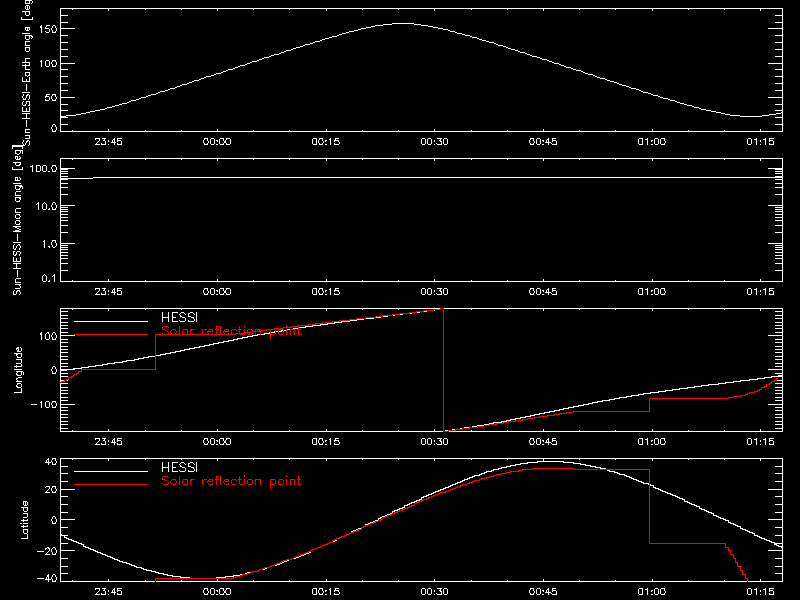Screen dimensions: 800x600
Task: Click the 23:45 time label under Moon angle plot
Action: [x=108, y=292]
